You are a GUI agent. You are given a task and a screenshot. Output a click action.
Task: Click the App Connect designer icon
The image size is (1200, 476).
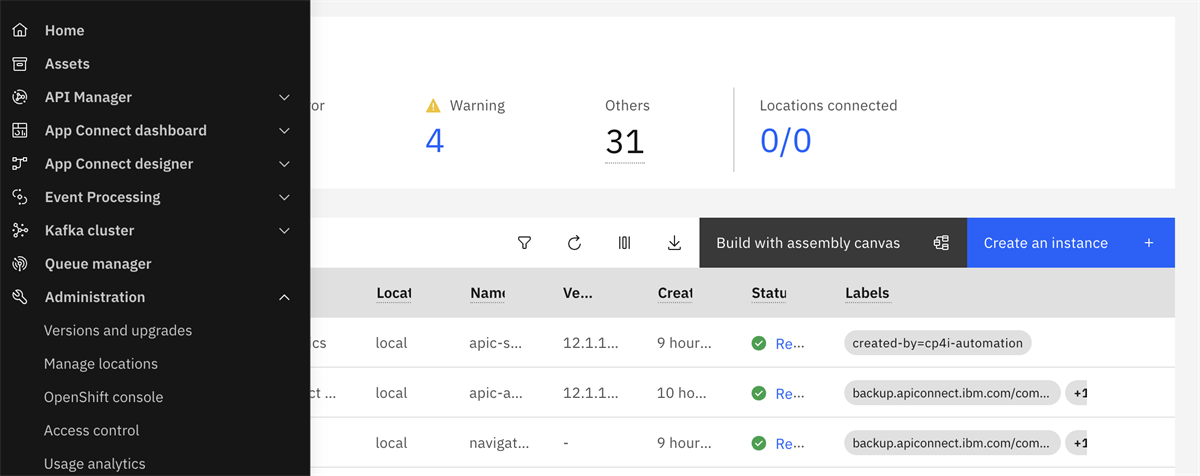19,164
